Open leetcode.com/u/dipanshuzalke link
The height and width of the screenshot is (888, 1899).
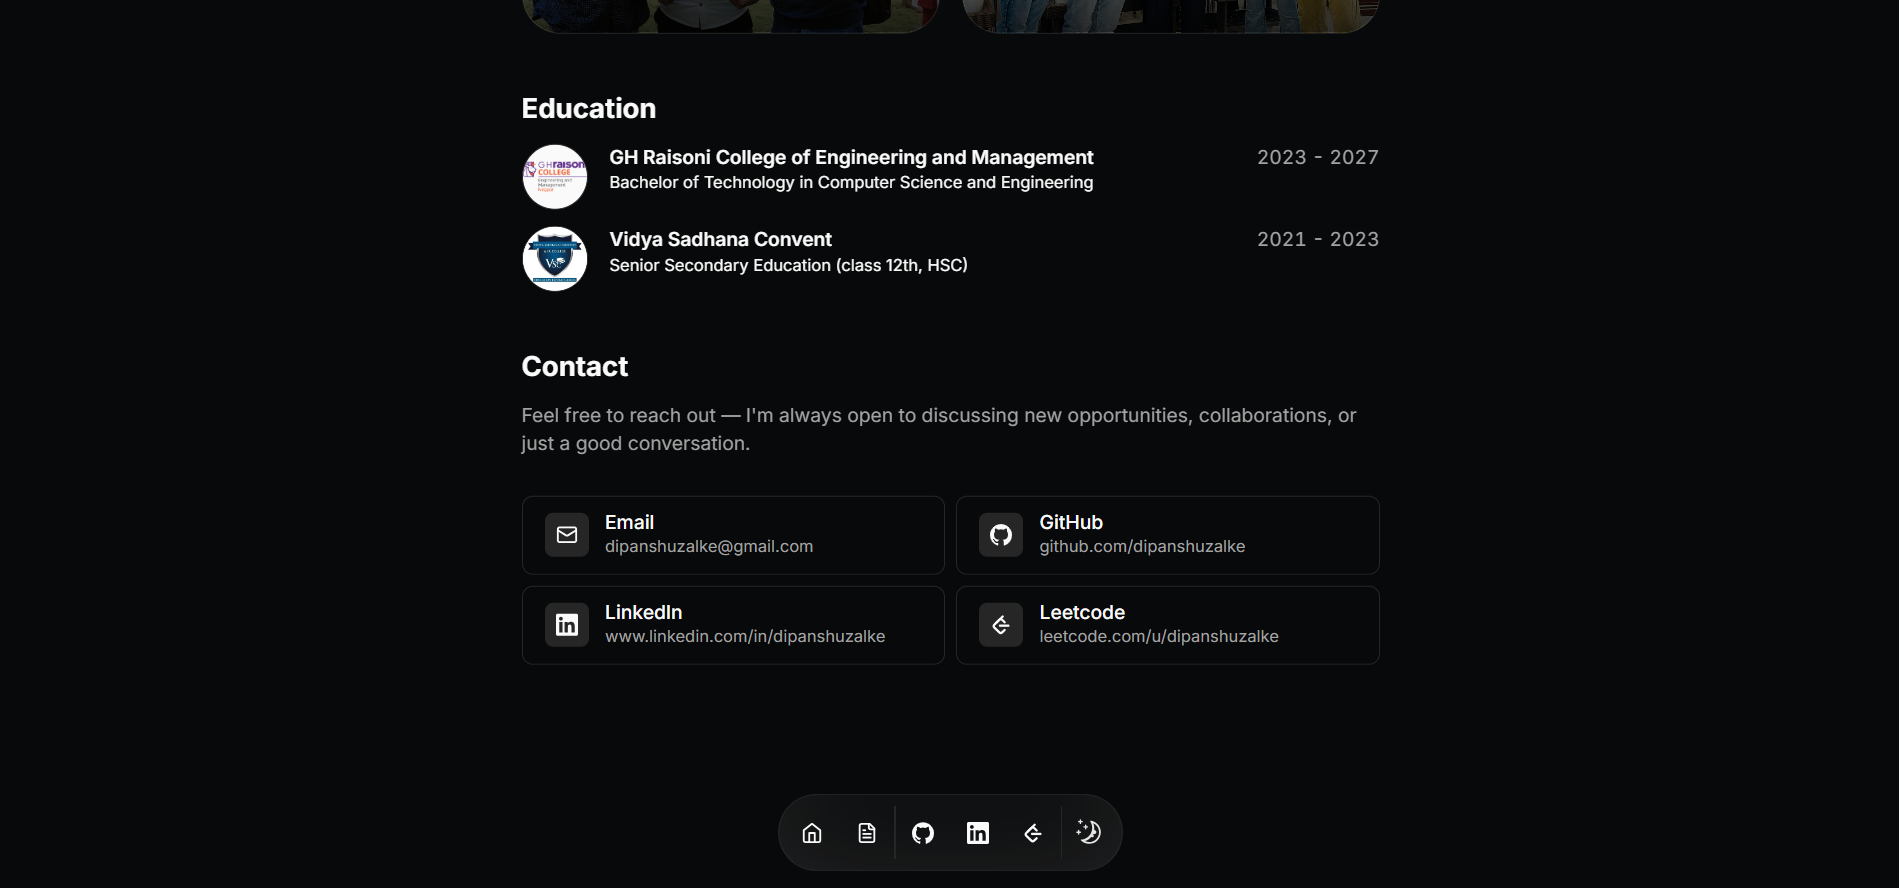1159,637
